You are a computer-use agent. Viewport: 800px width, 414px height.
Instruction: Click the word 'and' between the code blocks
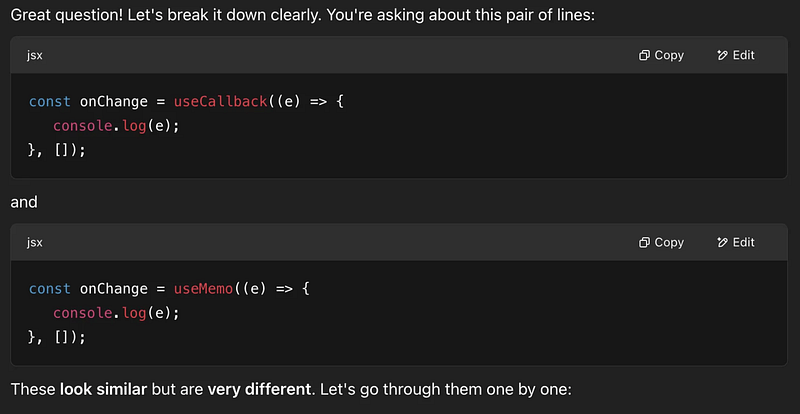(24, 202)
